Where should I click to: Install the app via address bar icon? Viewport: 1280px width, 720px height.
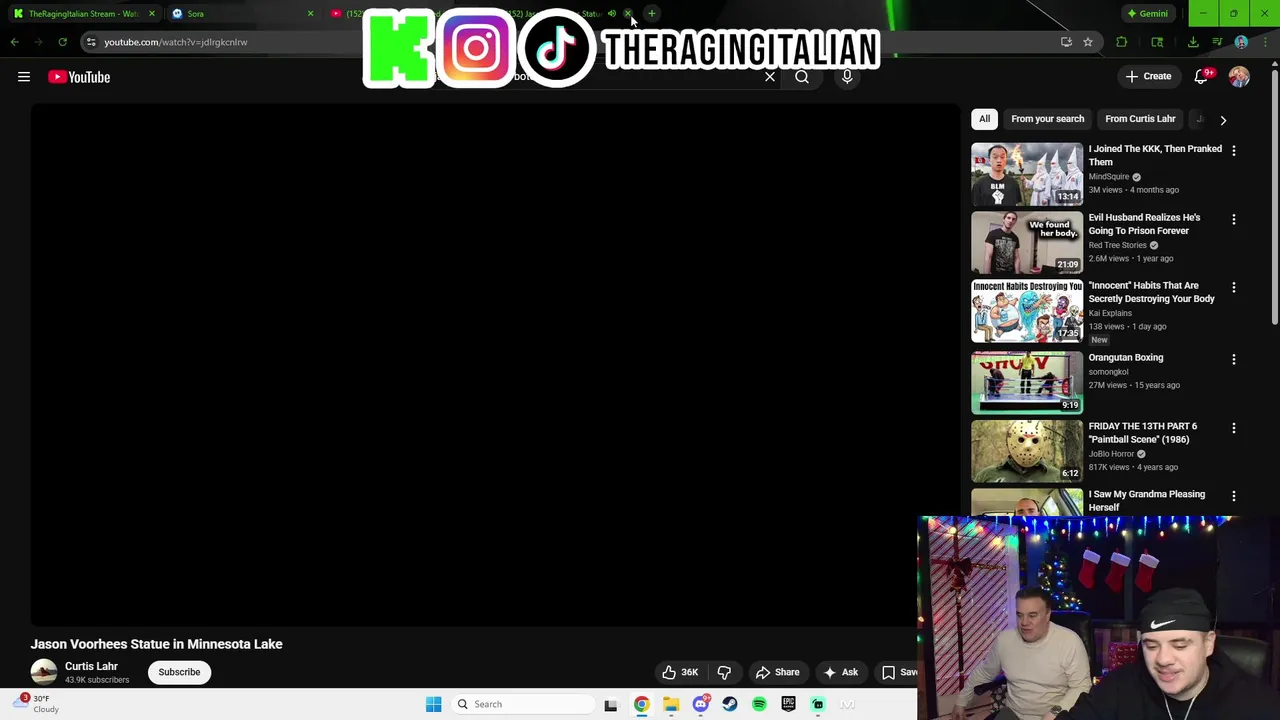(1066, 42)
